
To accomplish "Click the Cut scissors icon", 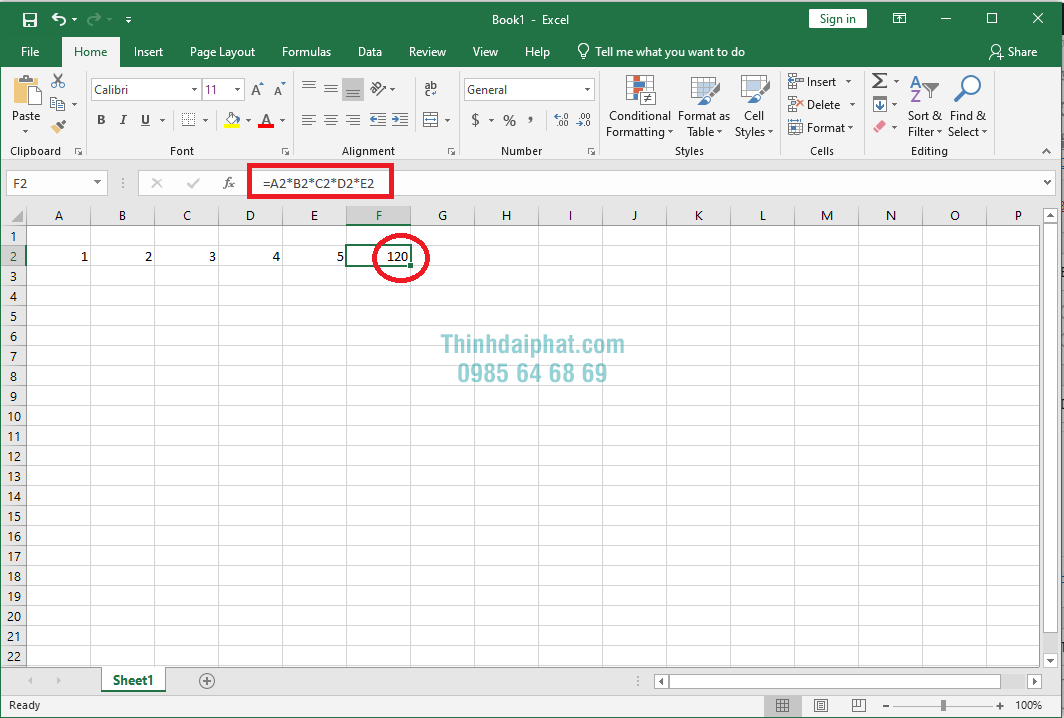I will [58, 81].
